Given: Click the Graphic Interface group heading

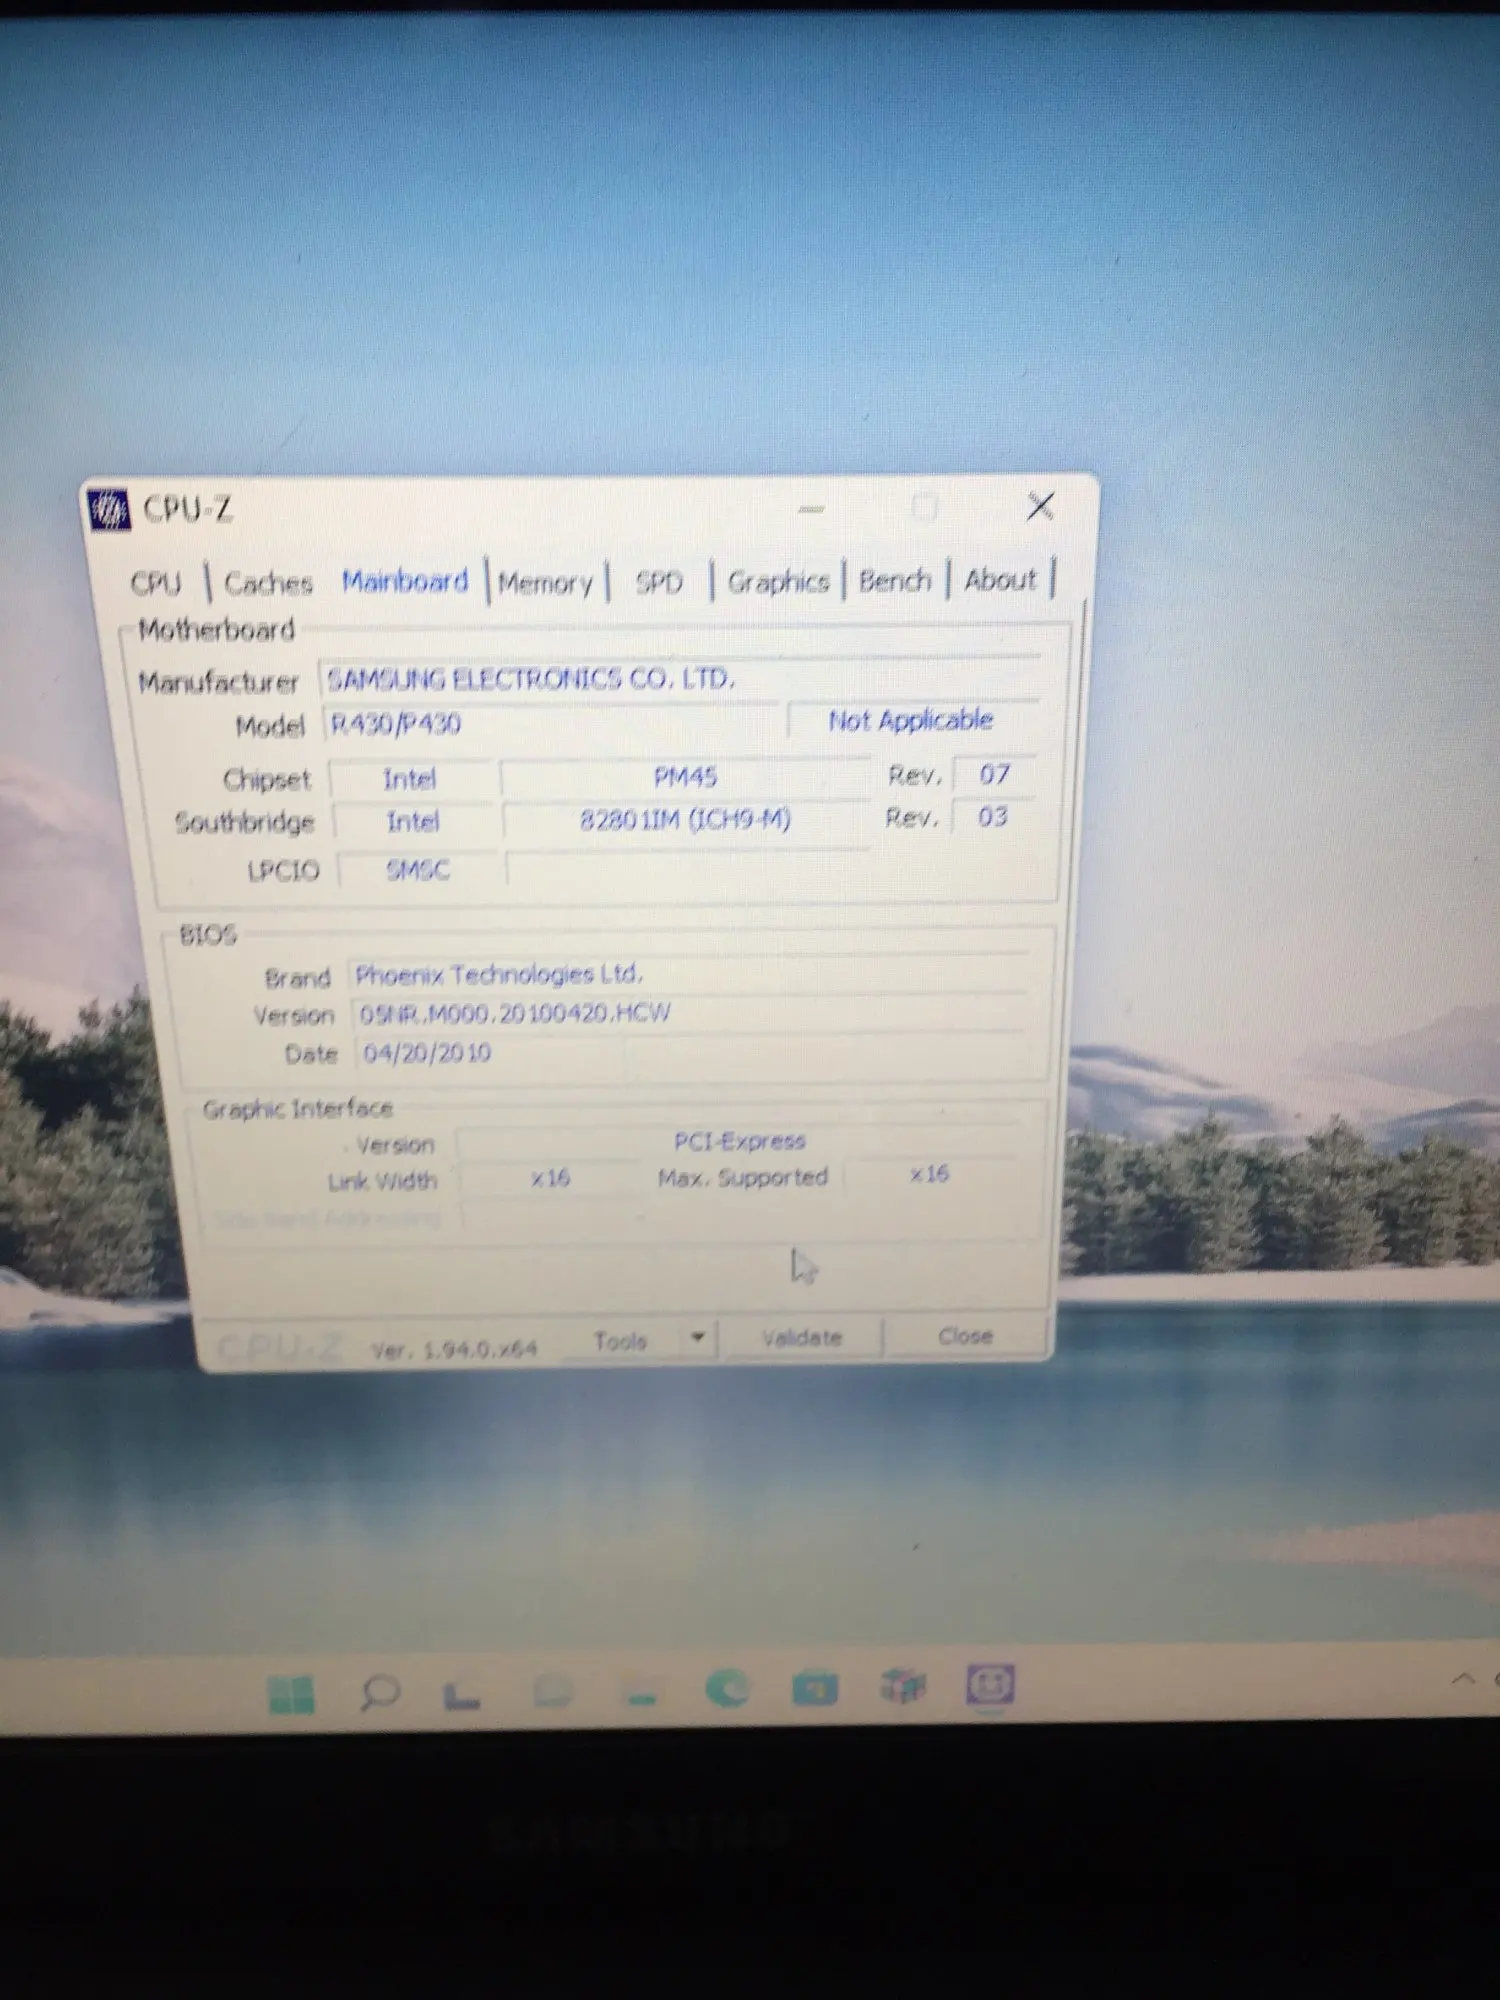Looking at the screenshot, I should [298, 1108].
